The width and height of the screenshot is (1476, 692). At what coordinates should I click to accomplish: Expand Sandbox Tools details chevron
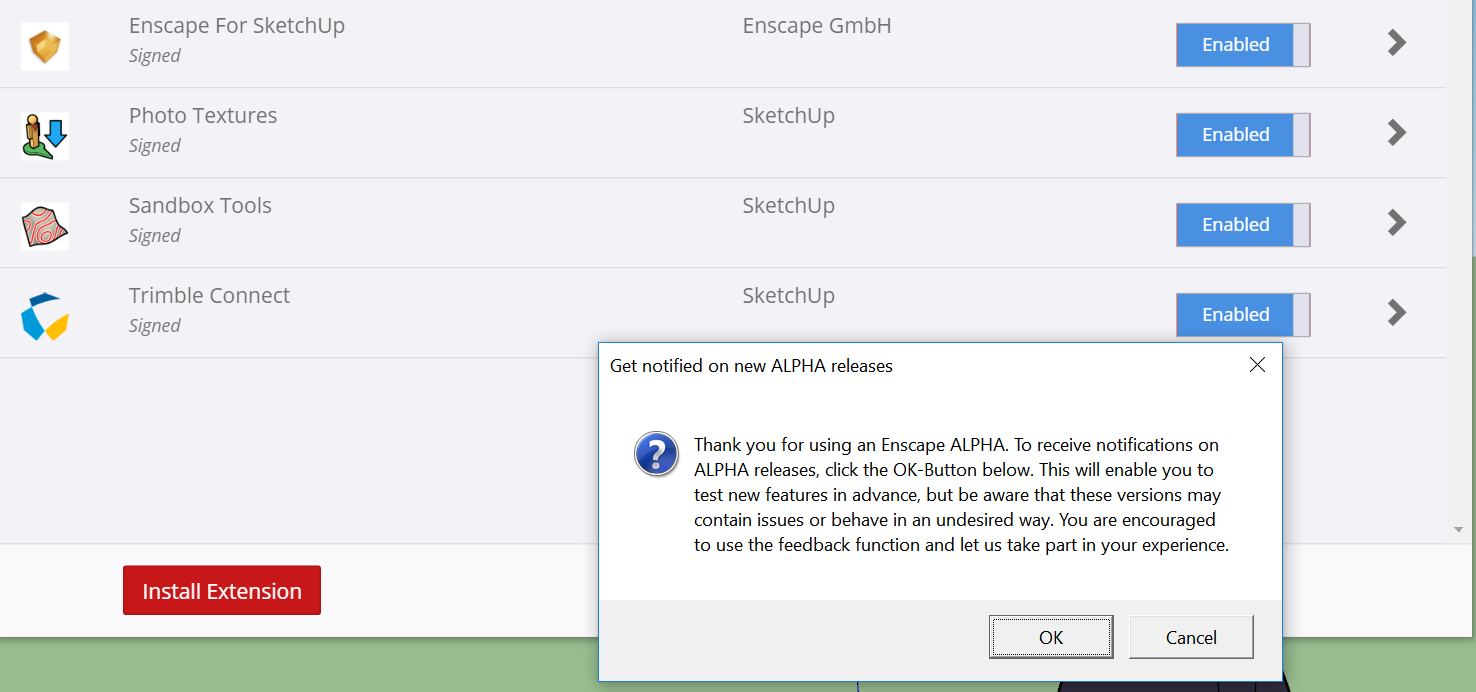[1397, 222]
